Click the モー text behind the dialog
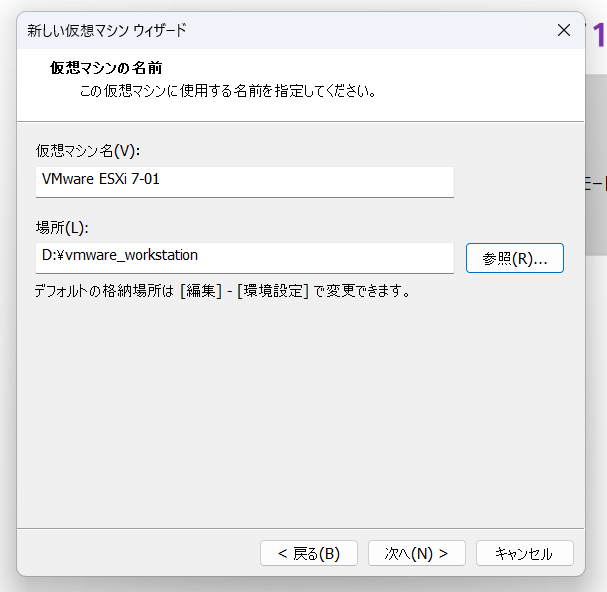Viewport: 607px width, 592px height. [594, 183]
